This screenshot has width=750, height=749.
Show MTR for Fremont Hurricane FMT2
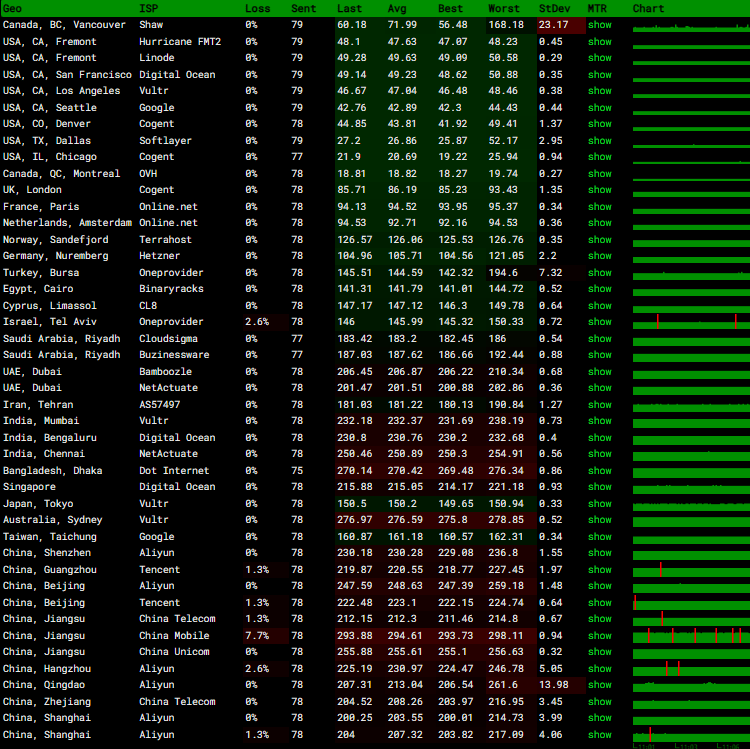click(x=600, y=42)
